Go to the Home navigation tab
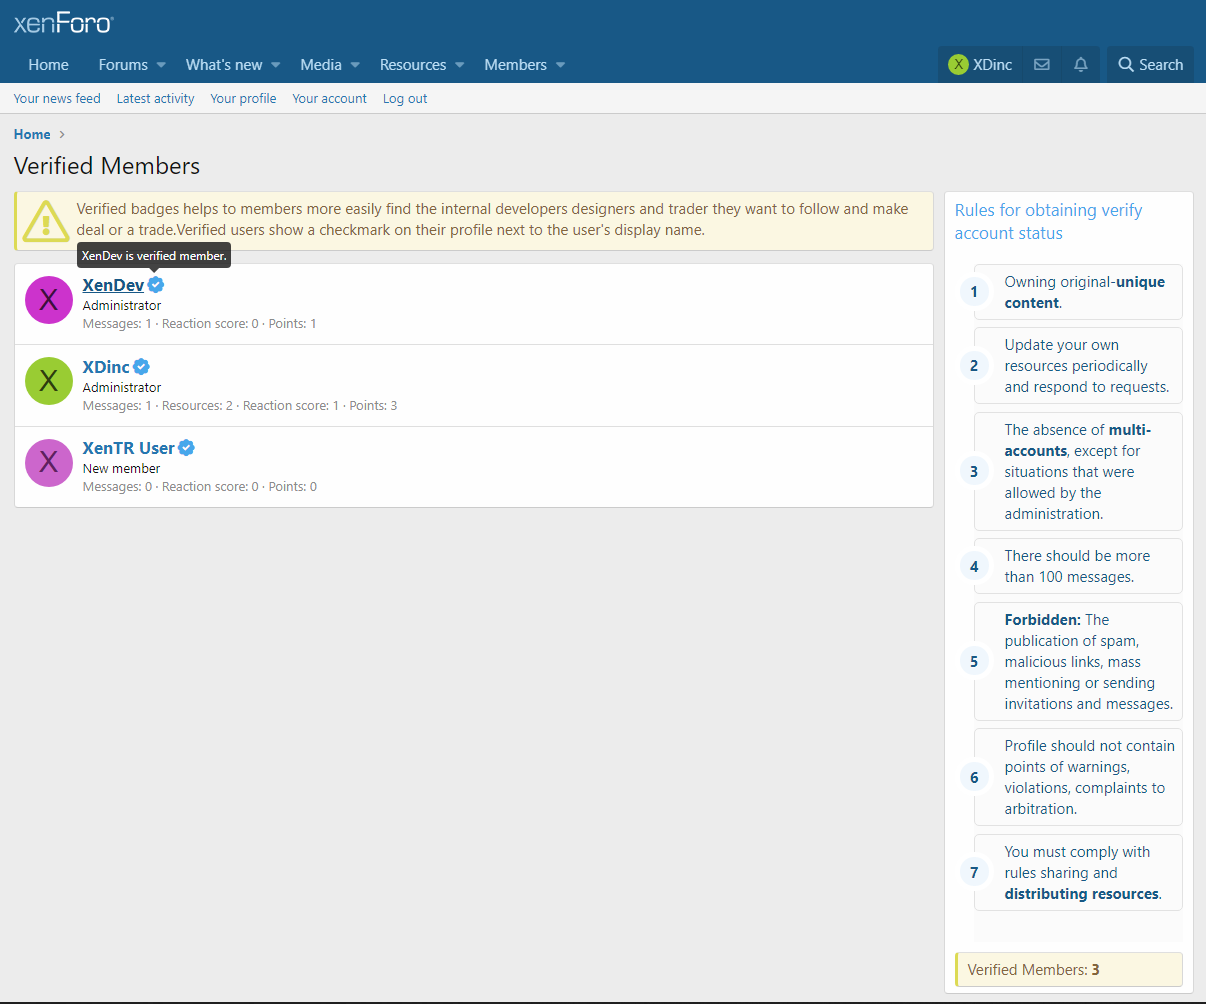Viewport: 1206px width, 1004px height. pos(48,65)
